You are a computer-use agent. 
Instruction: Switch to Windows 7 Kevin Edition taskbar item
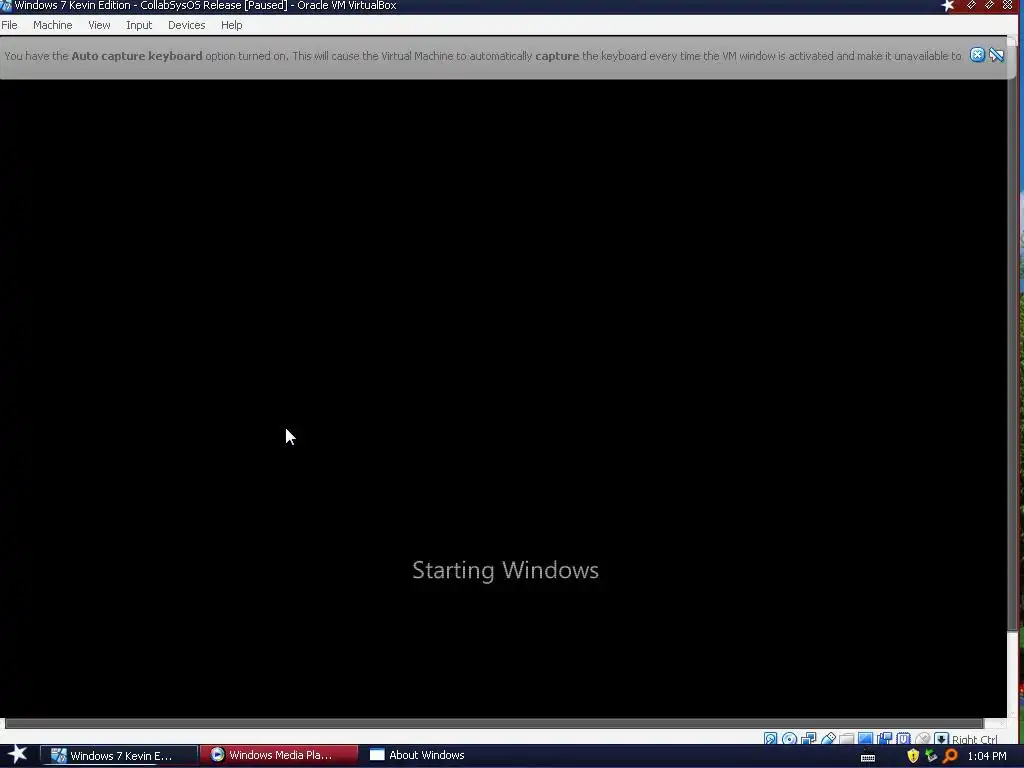point(119,756)
